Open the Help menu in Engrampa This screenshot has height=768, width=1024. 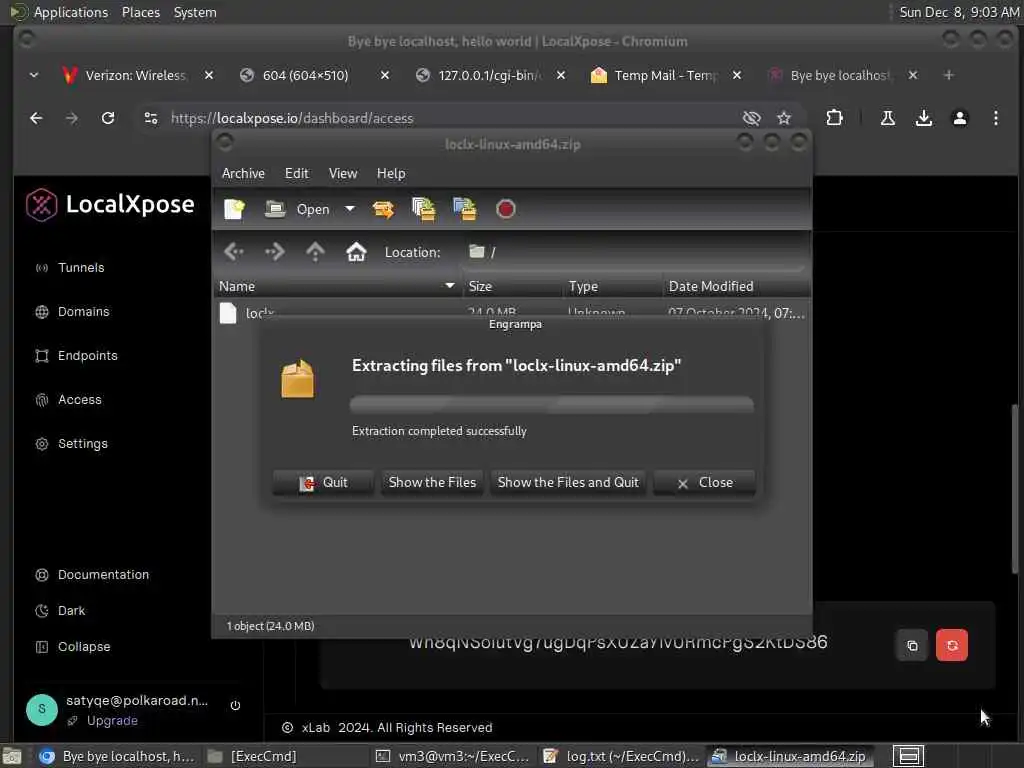coord(391,173)
